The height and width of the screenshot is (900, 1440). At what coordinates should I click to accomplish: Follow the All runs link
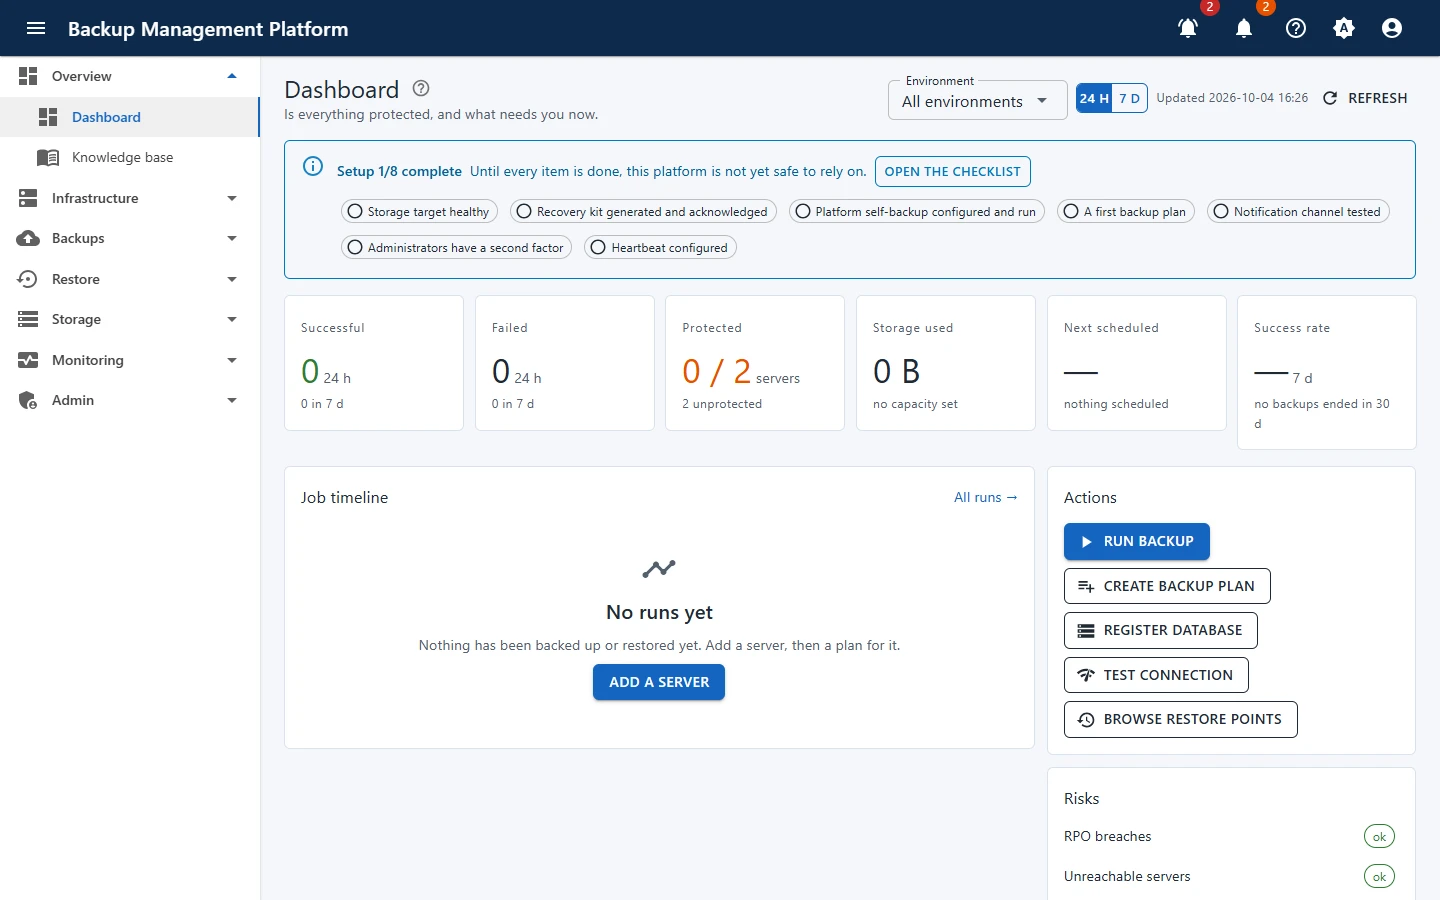click(x=985, y=497)
